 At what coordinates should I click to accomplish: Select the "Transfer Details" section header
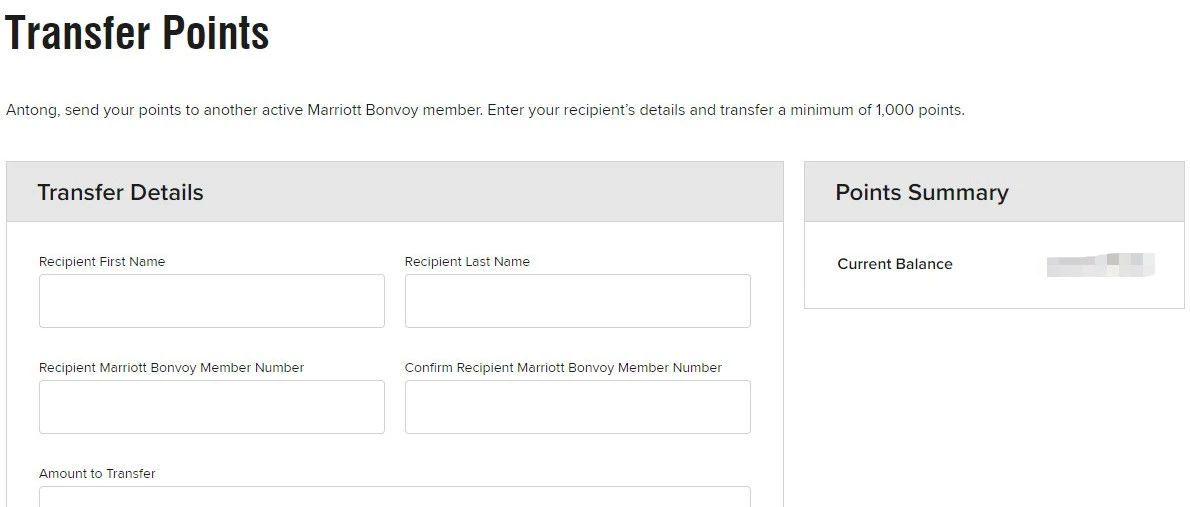click(x=120, y=193)
